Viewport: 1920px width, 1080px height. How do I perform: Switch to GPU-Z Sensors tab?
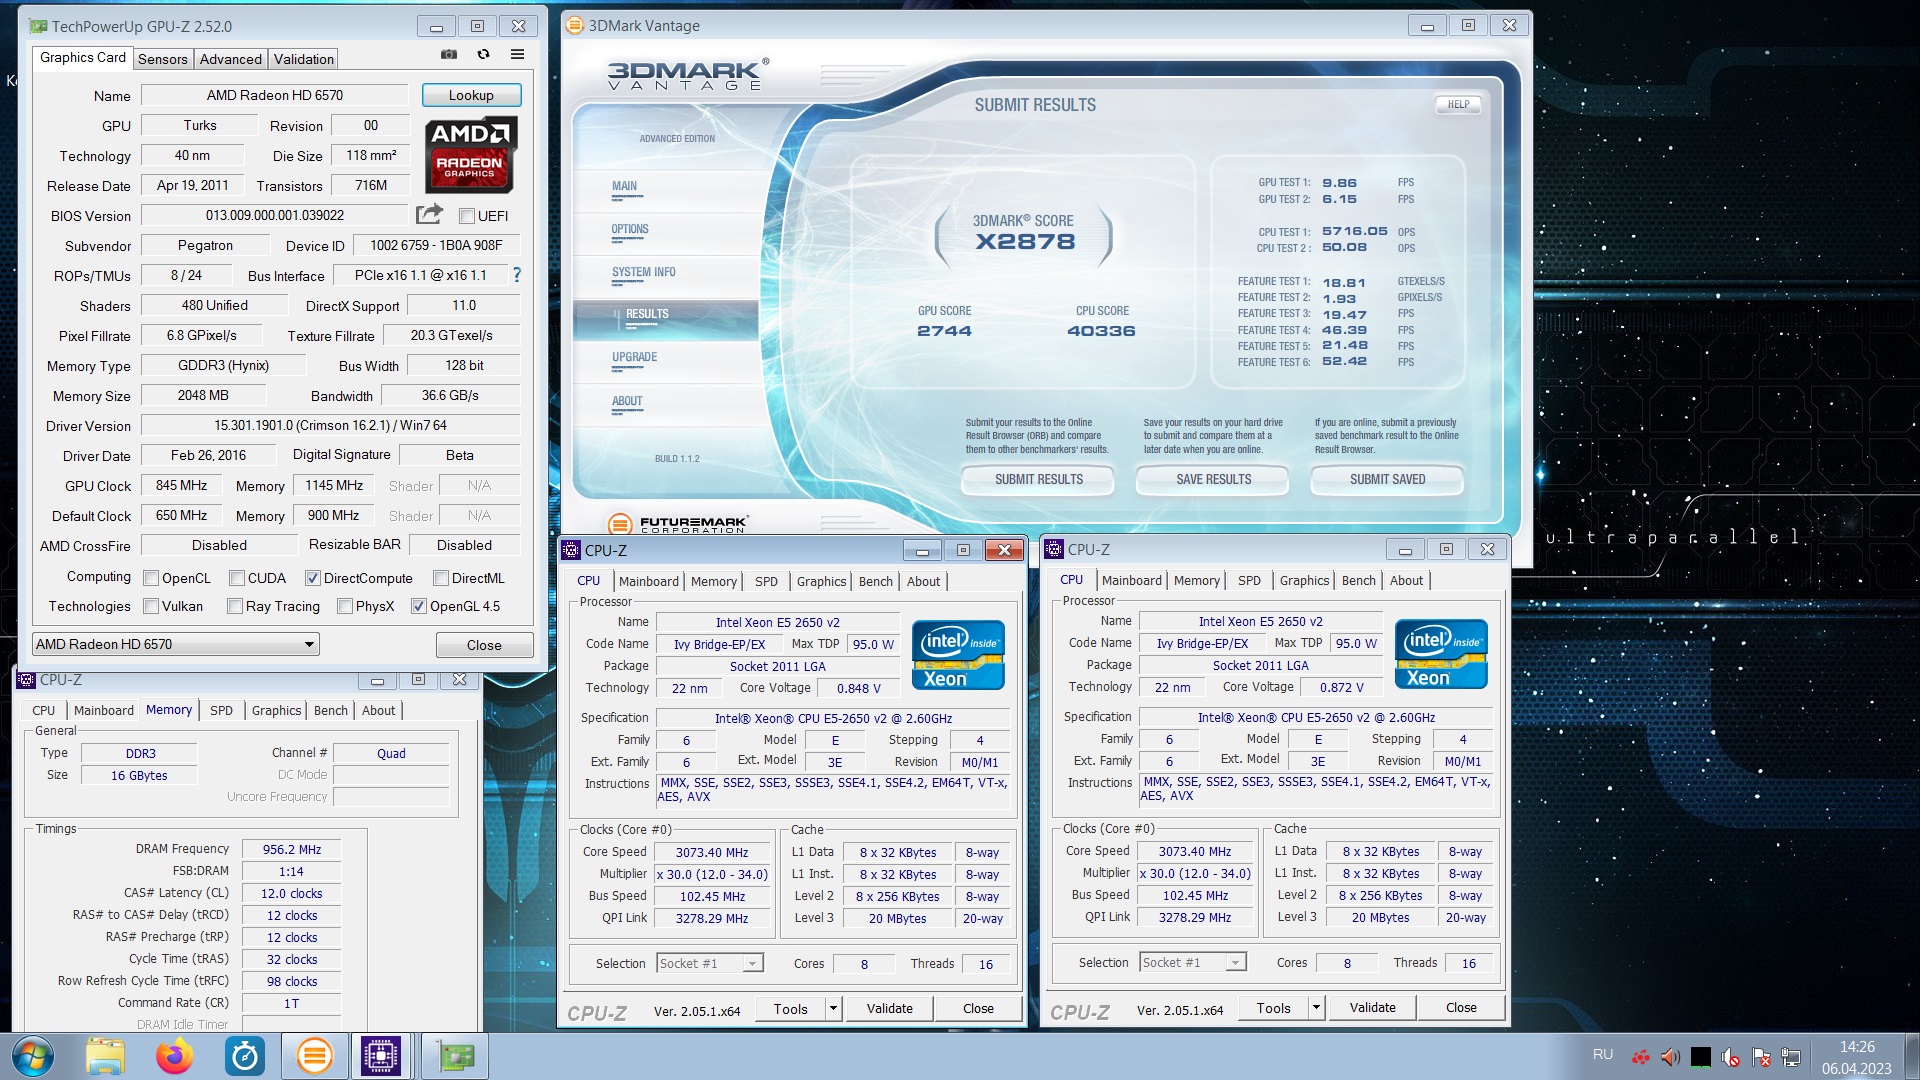click(163, 59)
